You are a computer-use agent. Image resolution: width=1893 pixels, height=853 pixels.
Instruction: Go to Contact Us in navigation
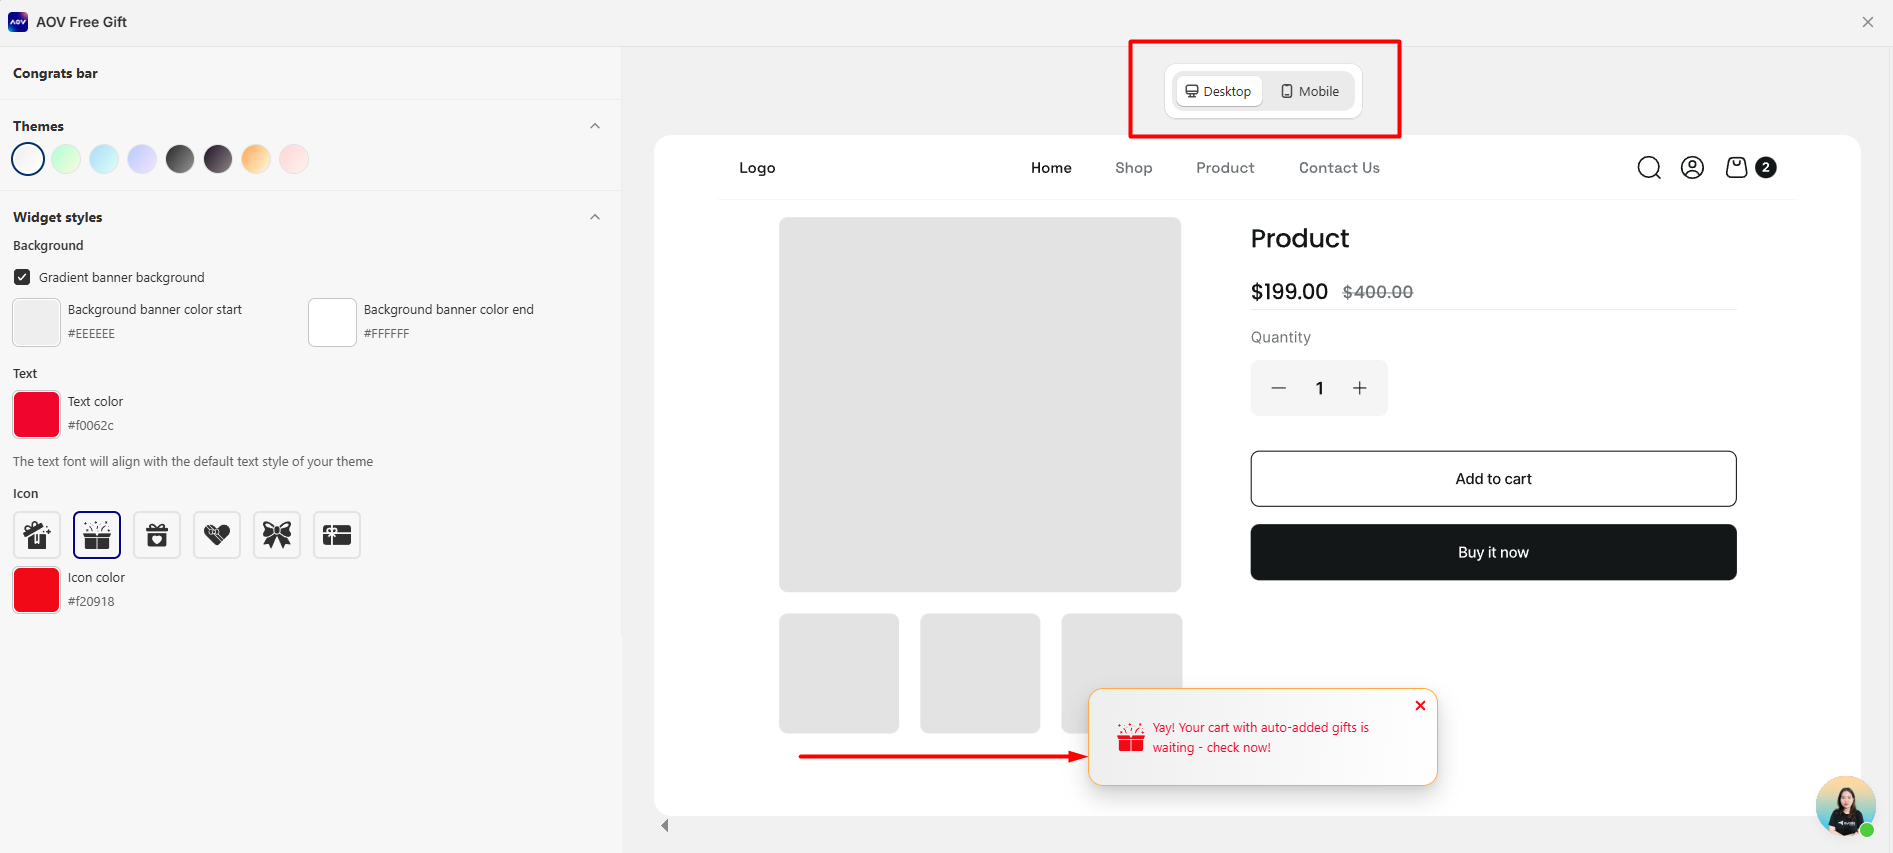(1339, 168)
